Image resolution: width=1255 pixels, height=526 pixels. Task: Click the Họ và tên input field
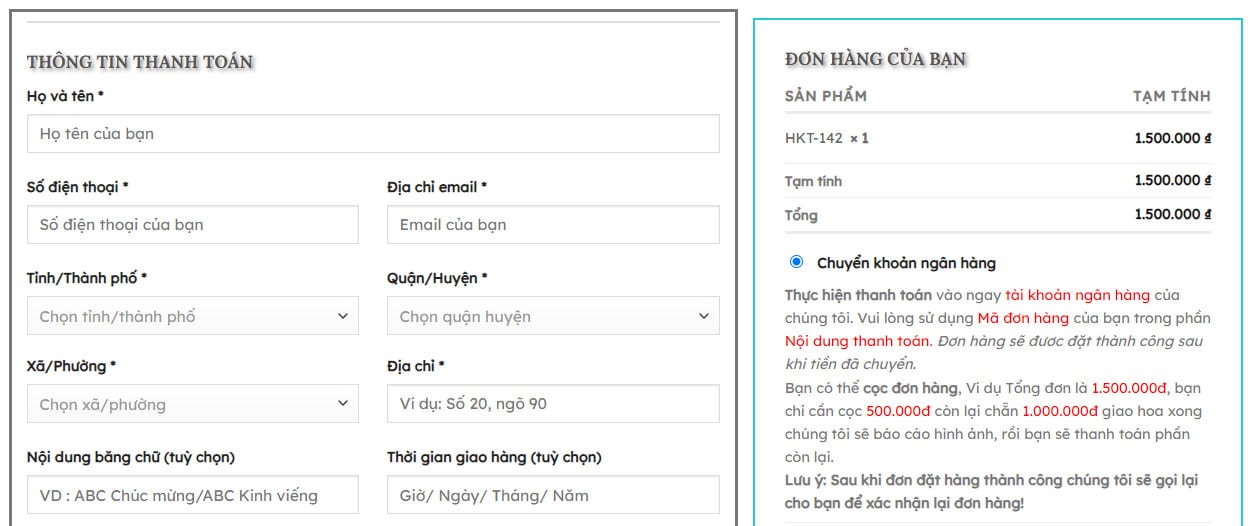(x=372, y=134)
